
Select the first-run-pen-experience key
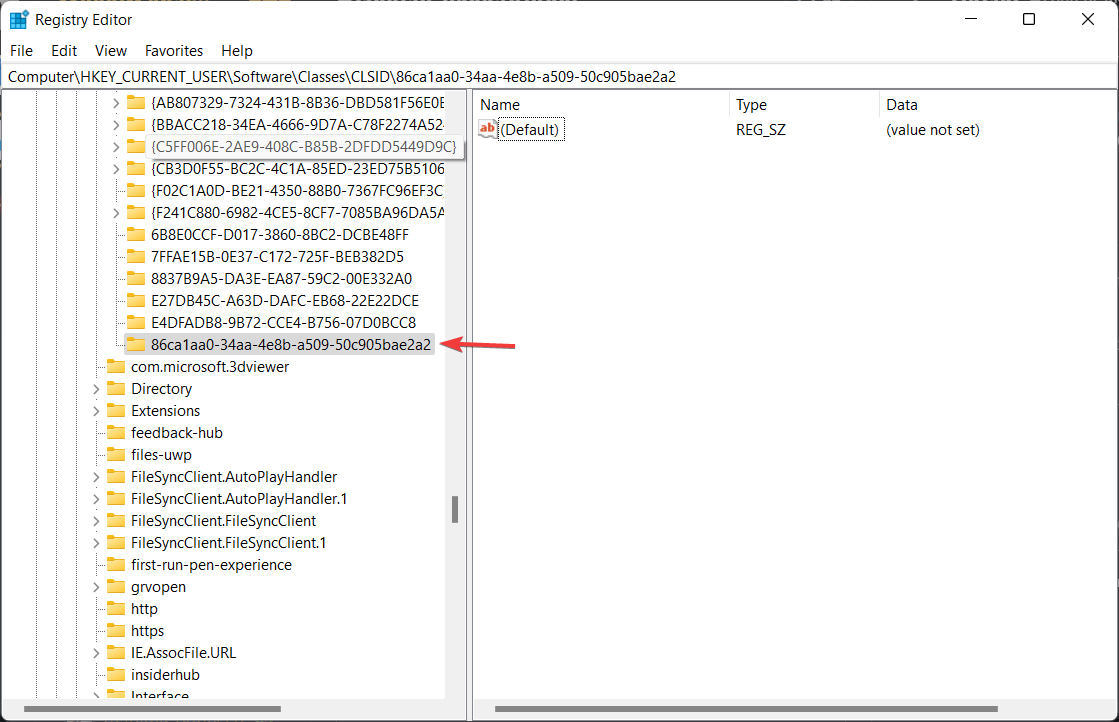click(211, 565)
